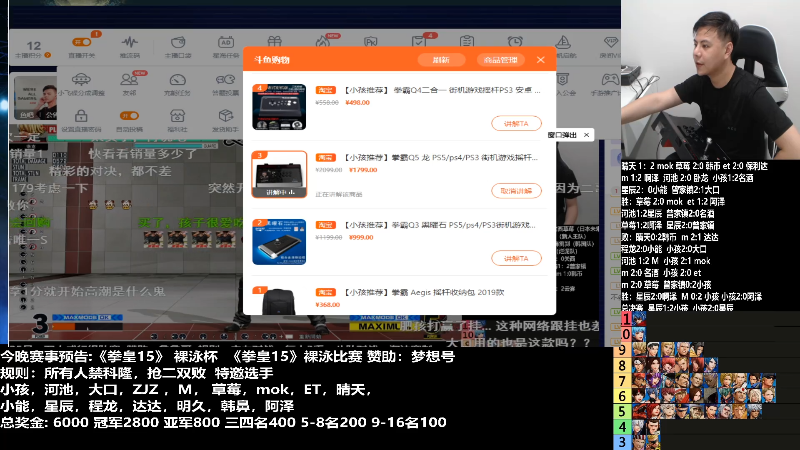Click 取消讲解 for the 拳霸Q5 product
Image resolution: width=800 pixels, height=450 pixels.
516,191
